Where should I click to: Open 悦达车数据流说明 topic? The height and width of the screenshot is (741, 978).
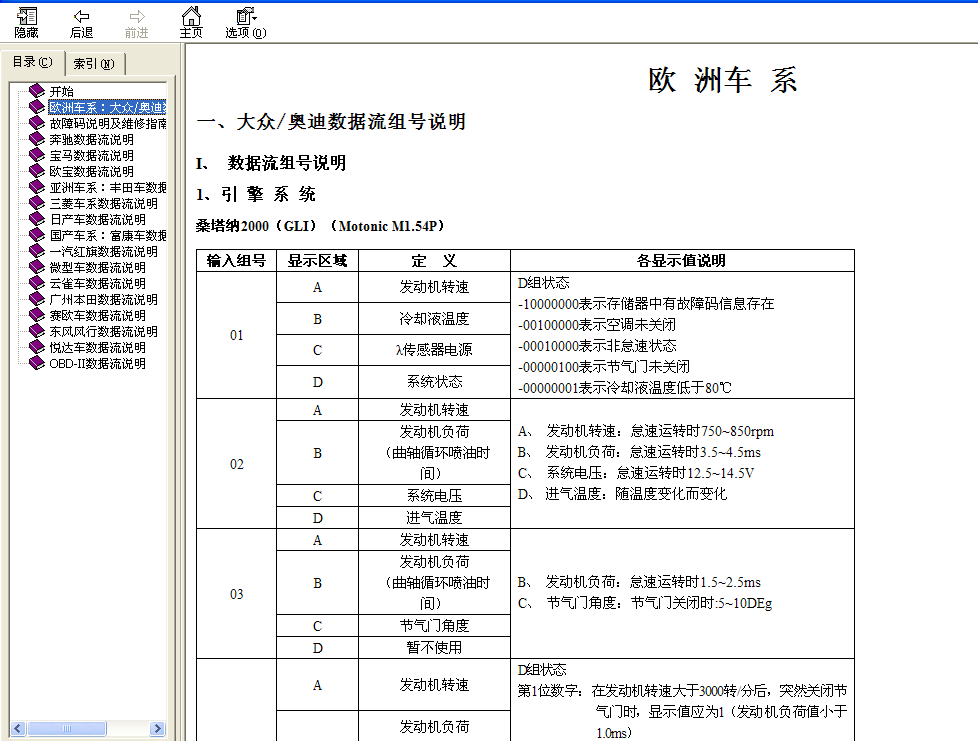click(98, 347)
